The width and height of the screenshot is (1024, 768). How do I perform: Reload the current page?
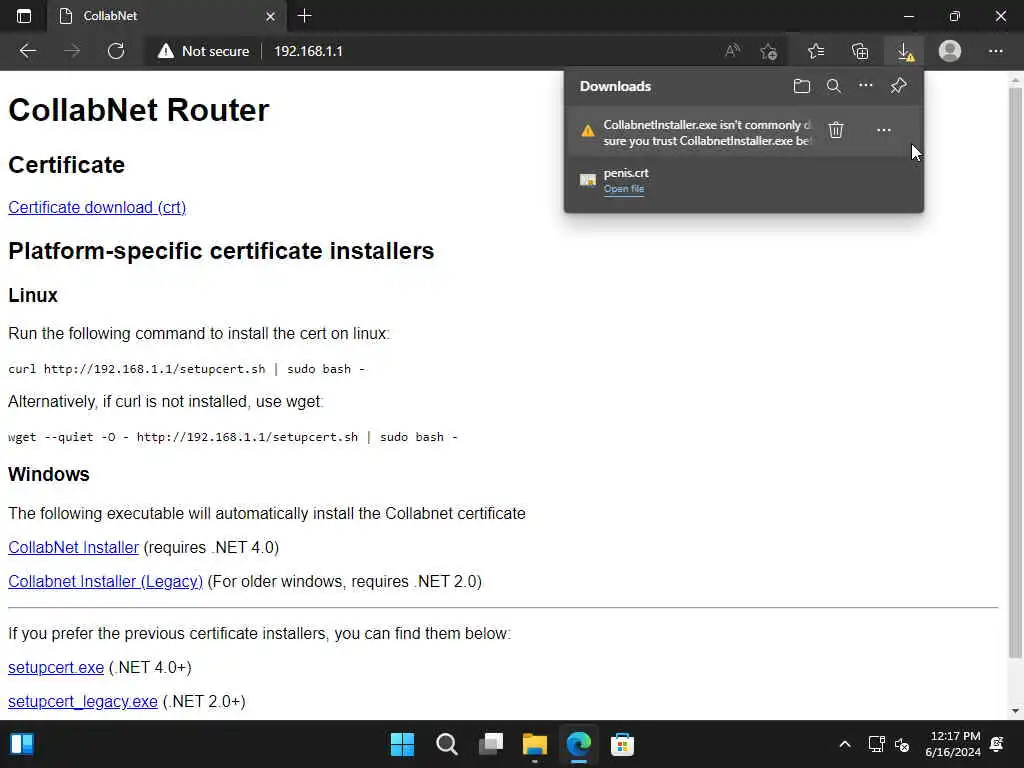click(116, 51)
